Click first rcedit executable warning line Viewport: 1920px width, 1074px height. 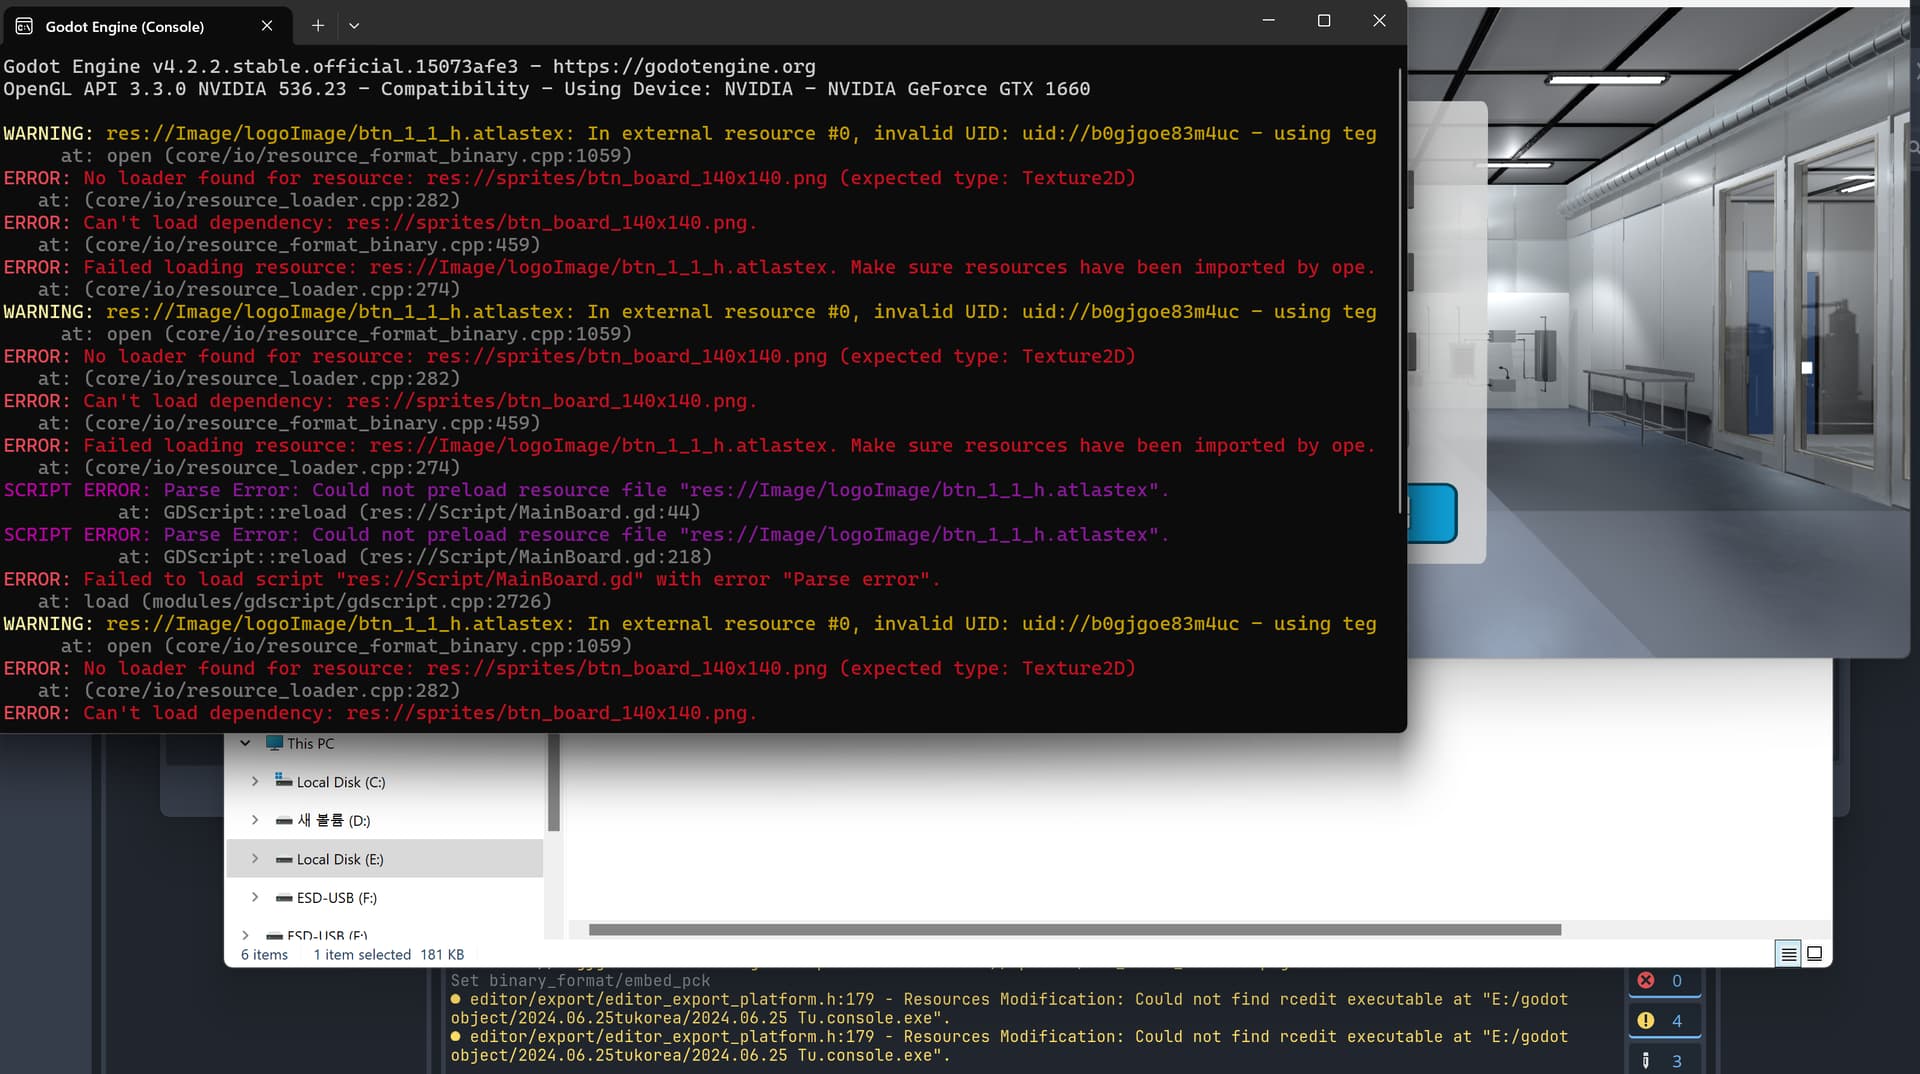coord(1010,1008)
